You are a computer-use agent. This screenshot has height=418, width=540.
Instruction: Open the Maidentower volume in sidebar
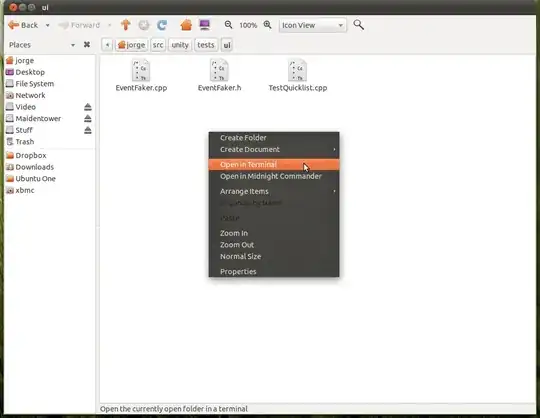[34, 119]
